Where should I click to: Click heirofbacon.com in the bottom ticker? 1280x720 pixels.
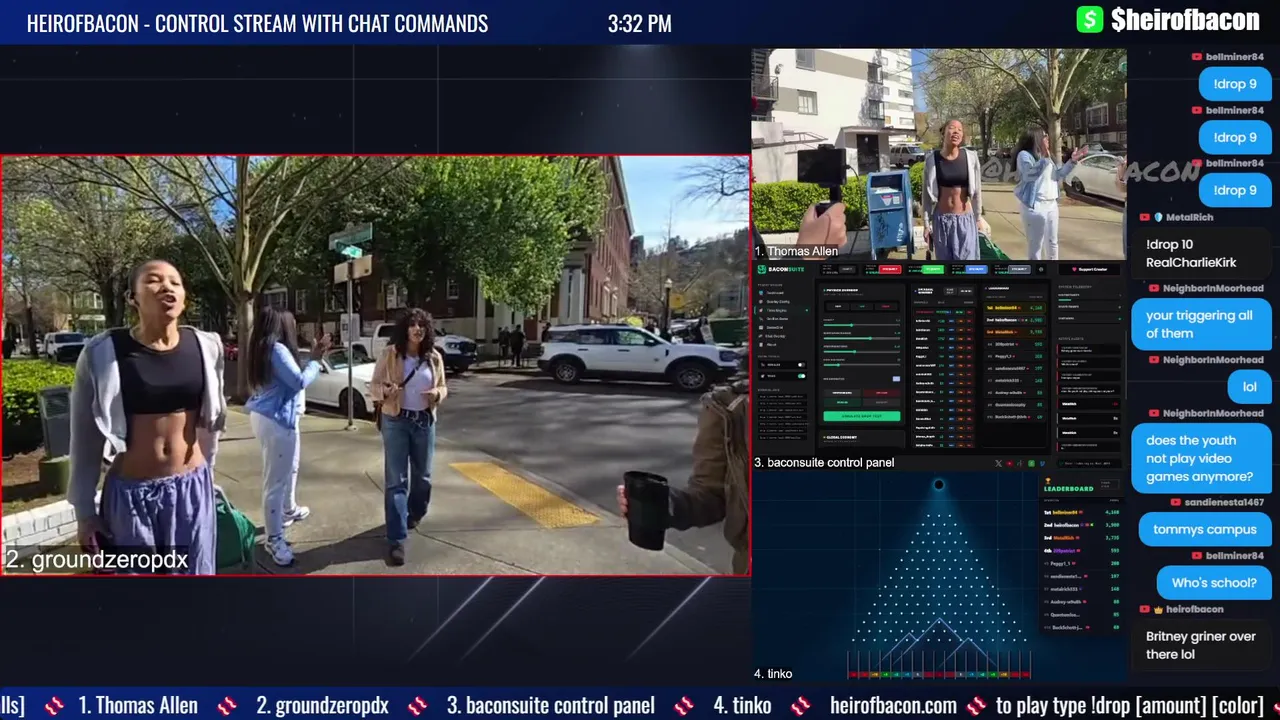(x=893, y=705)
